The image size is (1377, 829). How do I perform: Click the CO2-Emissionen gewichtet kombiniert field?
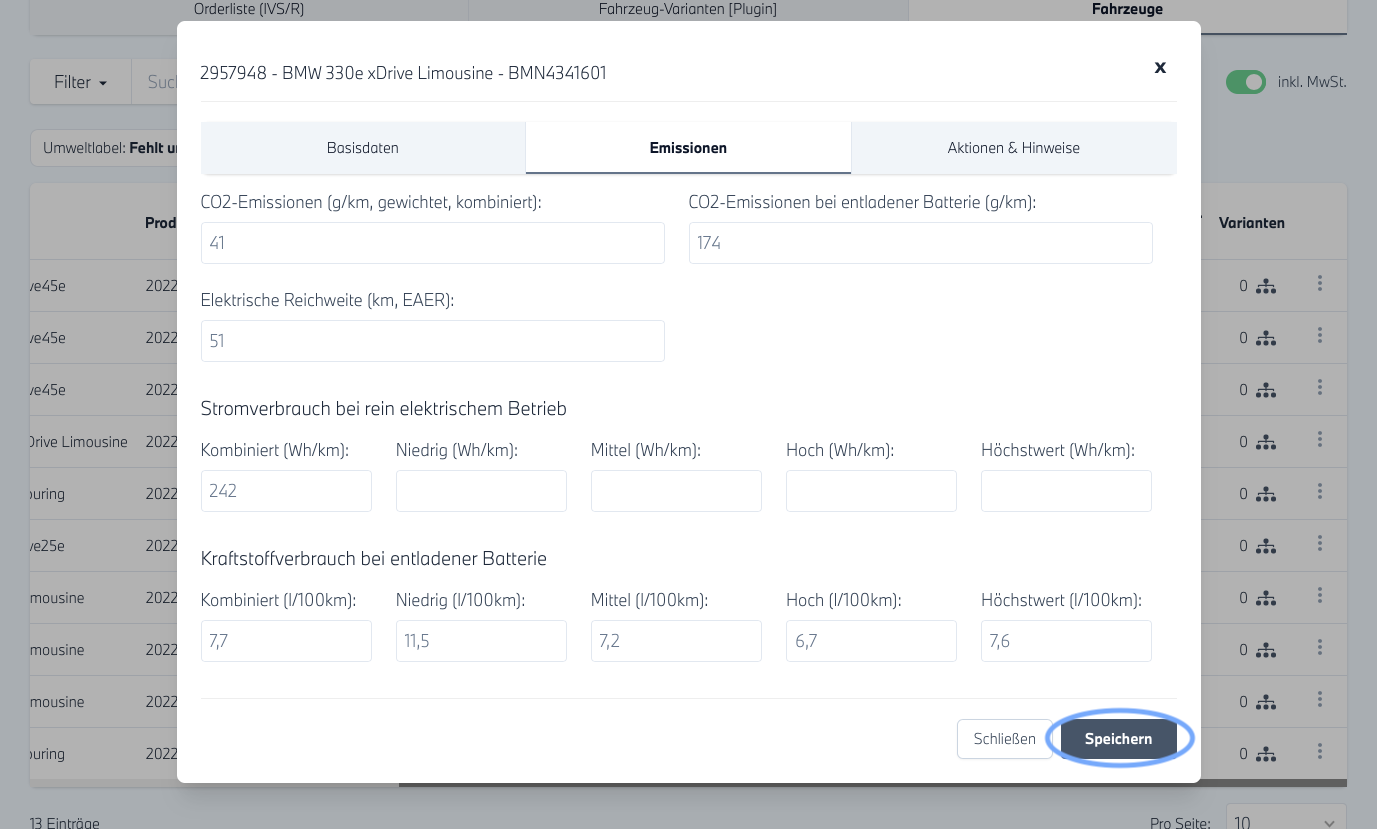point(432,243)
